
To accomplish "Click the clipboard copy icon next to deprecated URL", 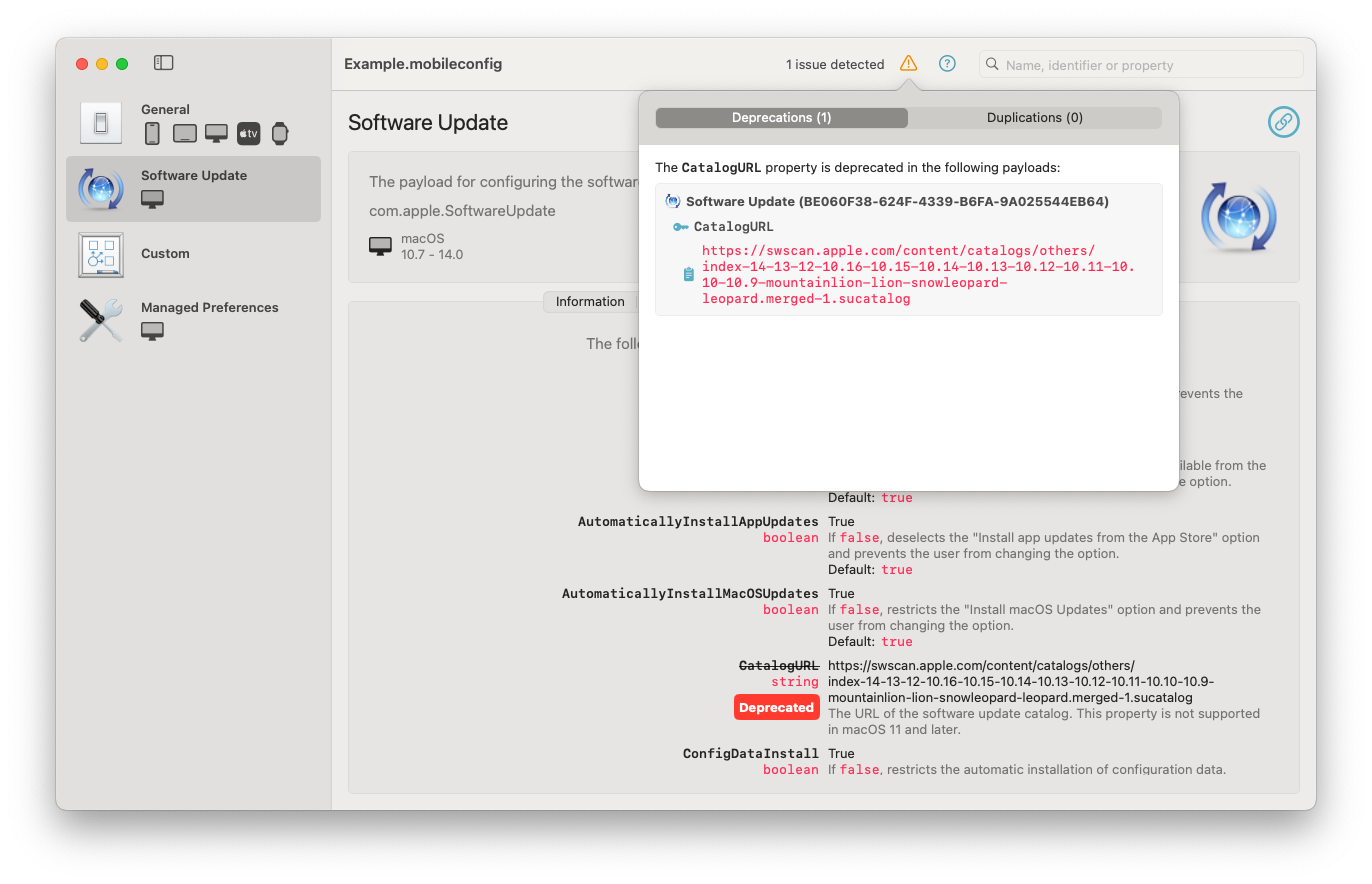I will pyautogui.click(x=688, y=275).
